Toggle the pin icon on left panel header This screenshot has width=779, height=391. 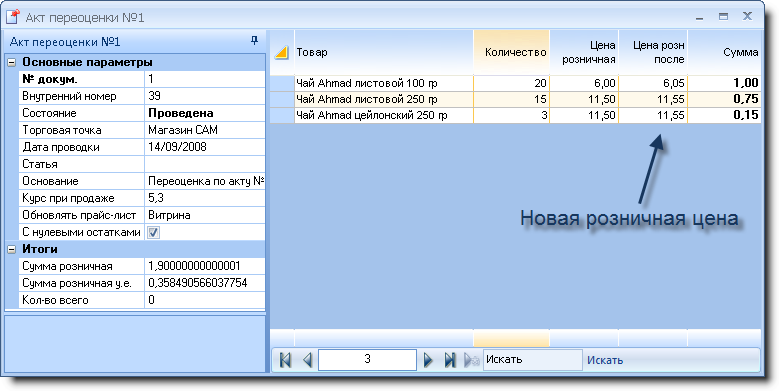254,41
